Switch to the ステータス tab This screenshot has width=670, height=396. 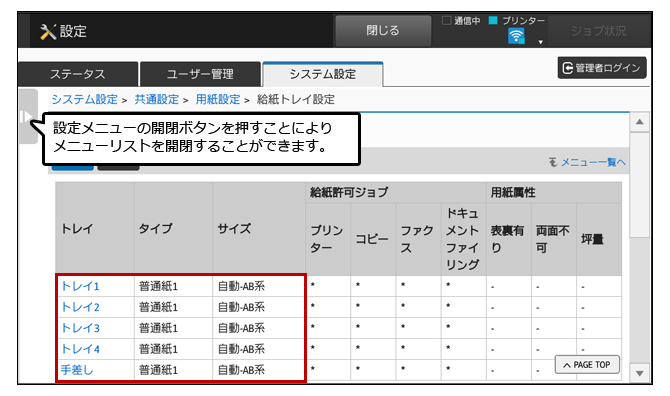click(x=78, y=74)
